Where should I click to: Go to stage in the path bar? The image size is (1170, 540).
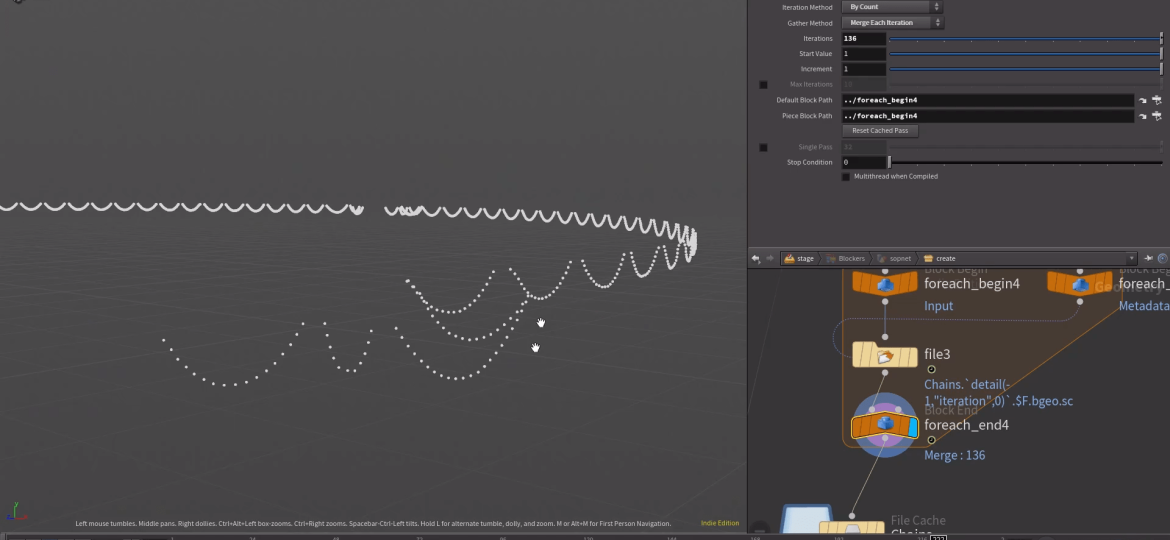799,258
